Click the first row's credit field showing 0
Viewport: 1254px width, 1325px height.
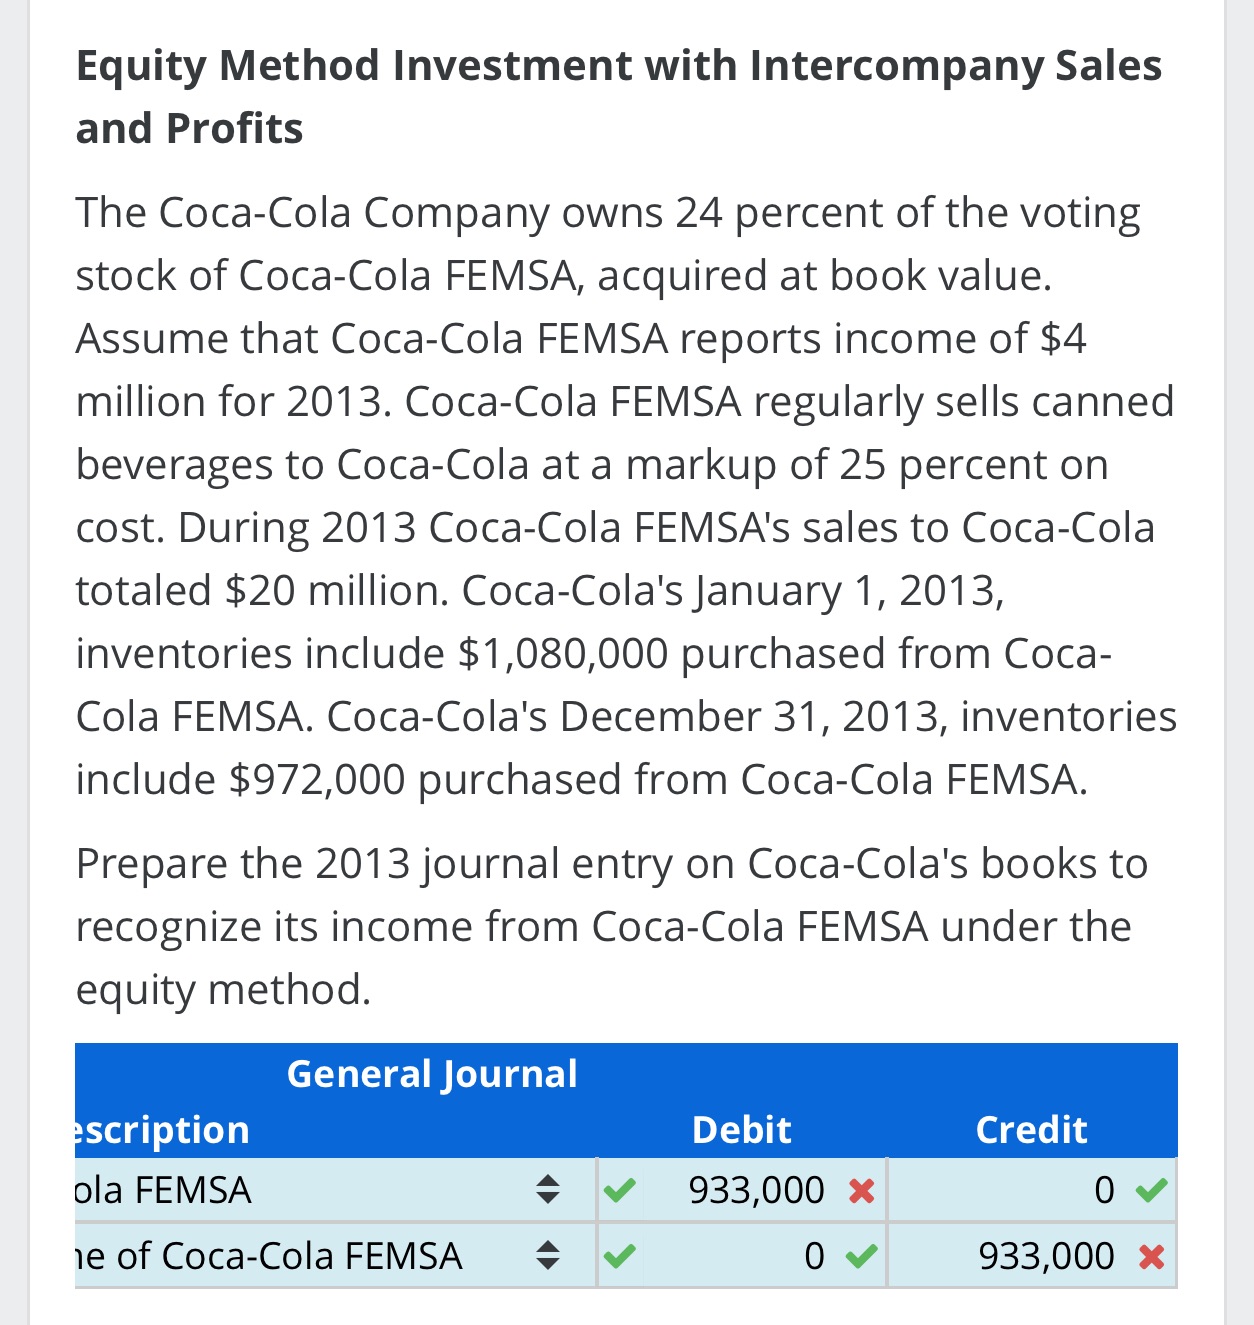pyautogui.click(x=1103, y=1190)
